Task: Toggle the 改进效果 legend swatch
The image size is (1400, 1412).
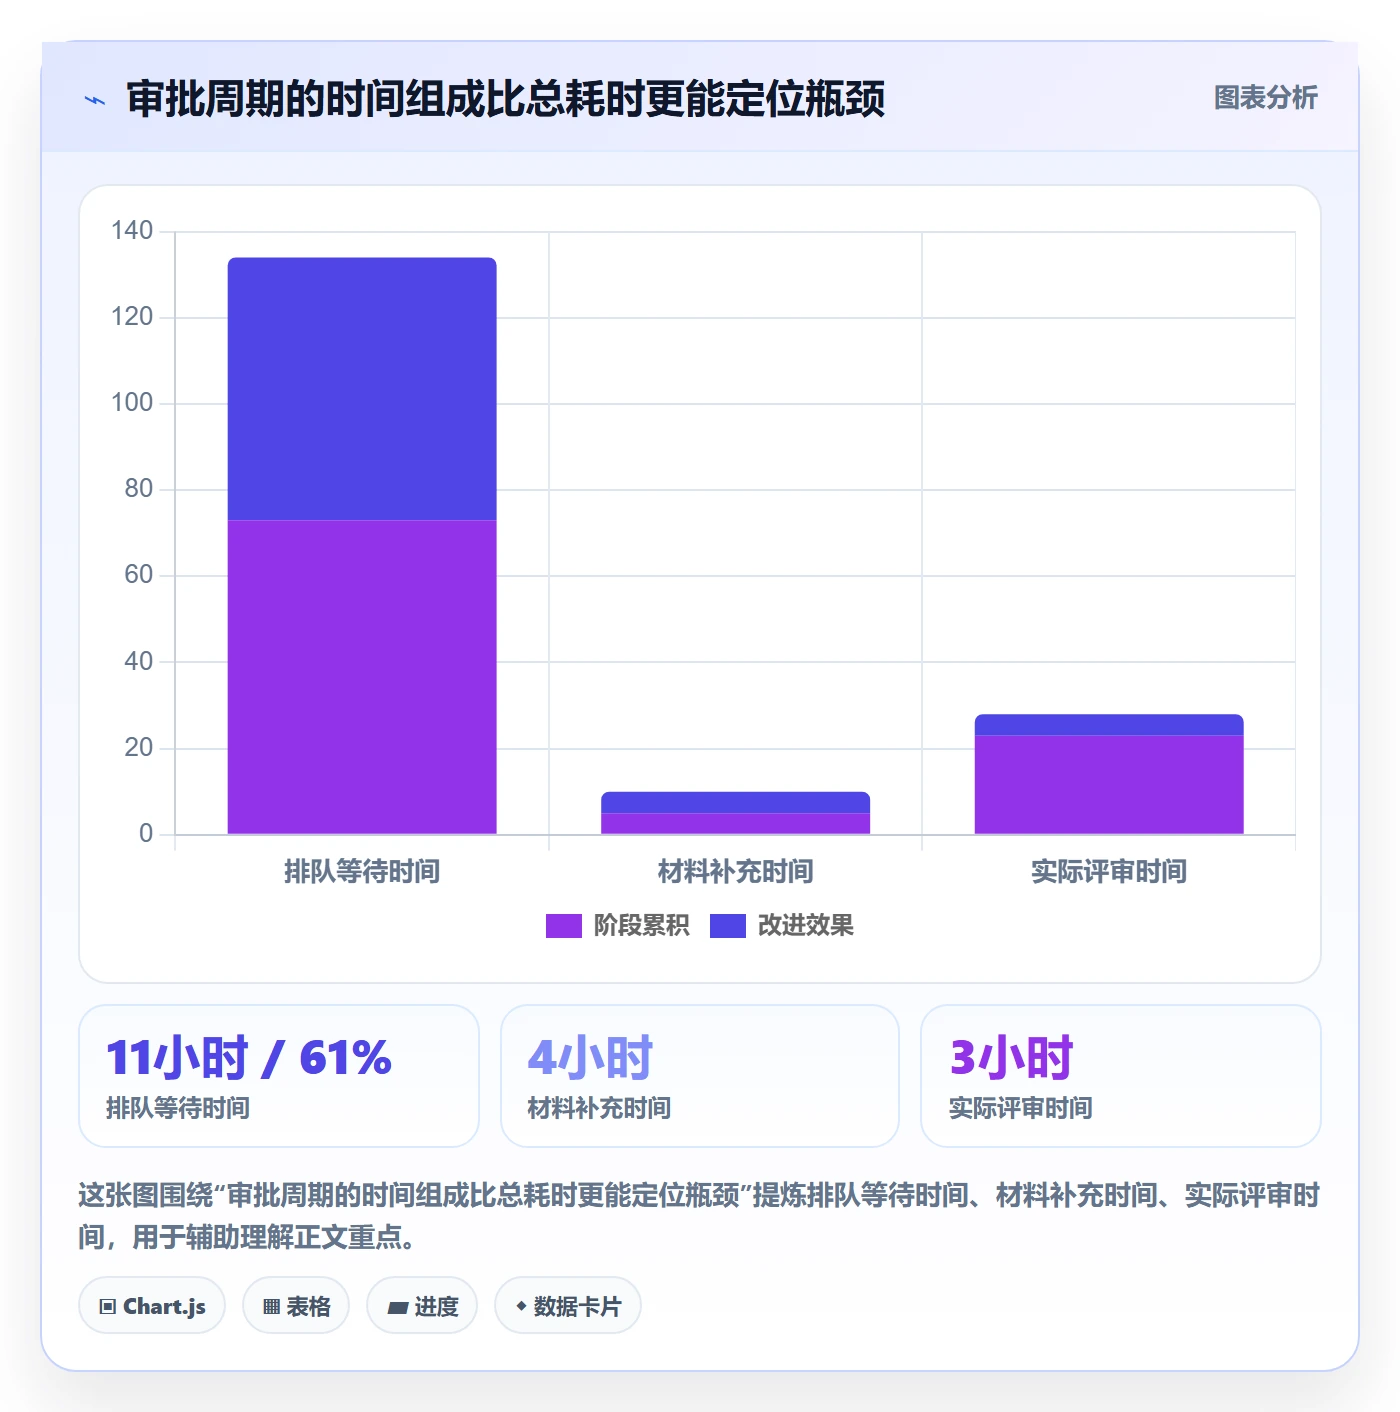Action: pyautogui.click(x=728, y=926)
